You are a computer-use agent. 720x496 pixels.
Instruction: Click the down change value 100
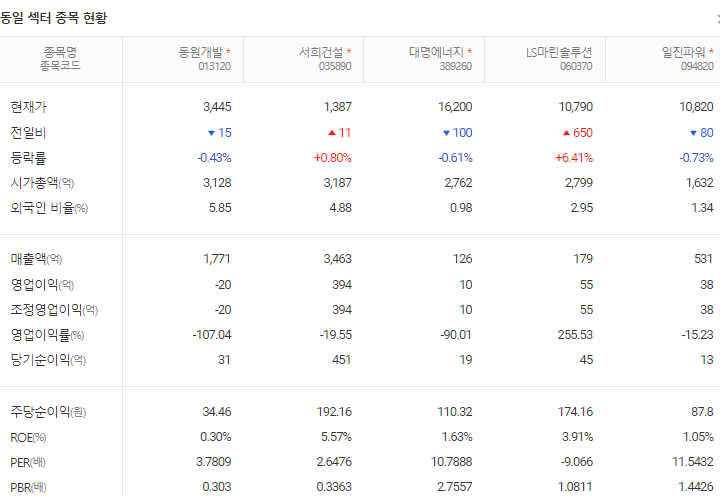tap(463, 133)
